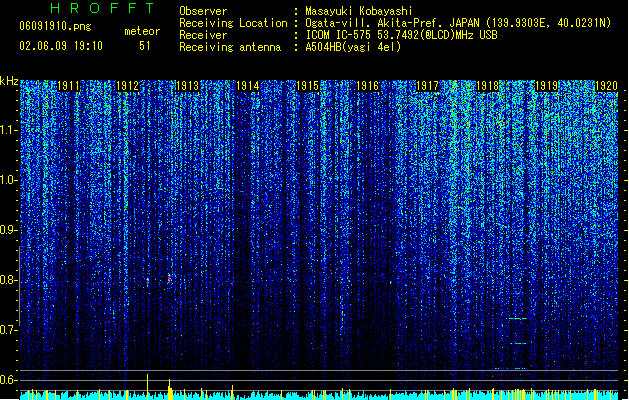
Task: Click the red meteor echo before 1913
Action: click(169, 278)
